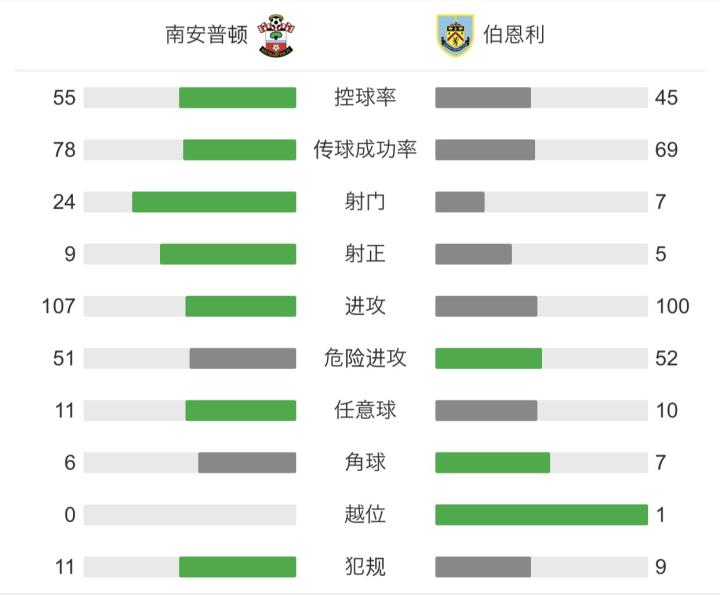The image size is (720, 595).
Task: Click the Southampton club crest icon
Action: [275, 35]
